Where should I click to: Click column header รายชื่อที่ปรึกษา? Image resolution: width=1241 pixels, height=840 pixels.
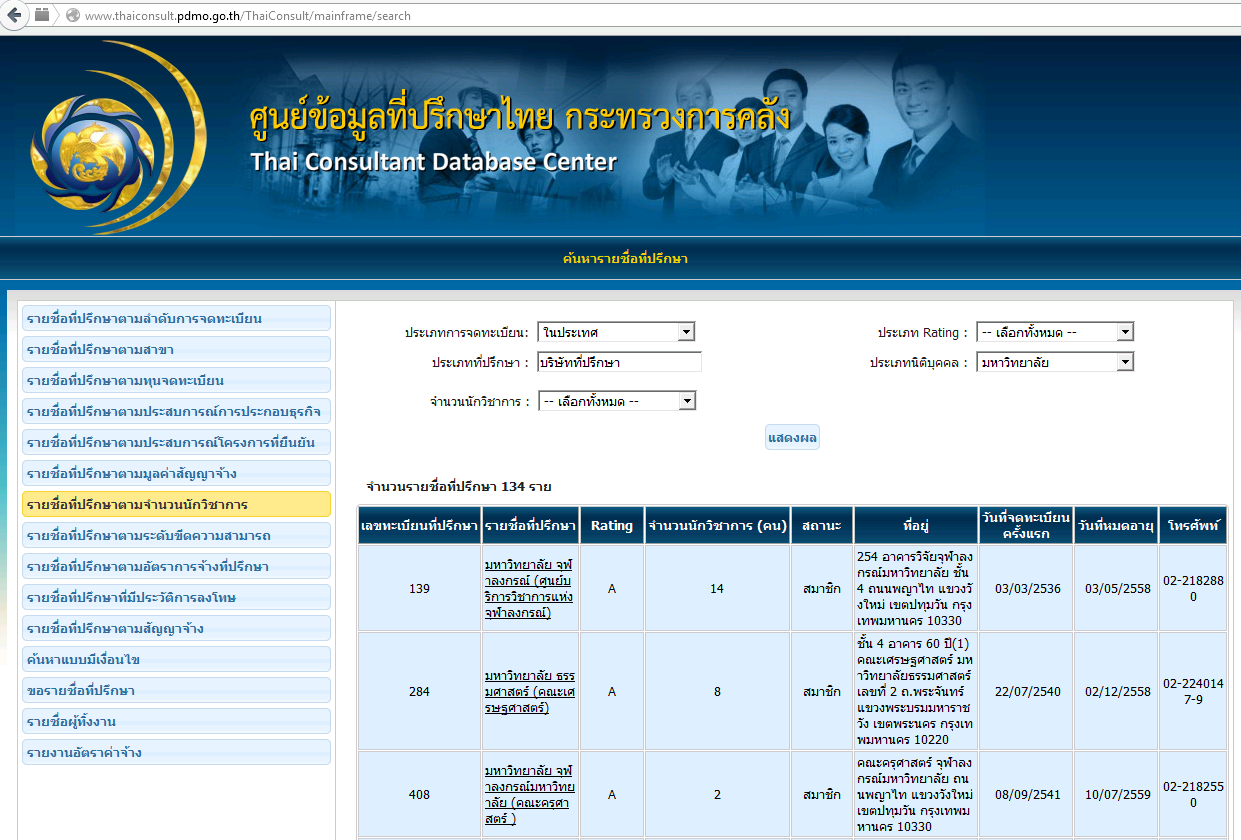pyautogui.click(x=530, y=525)
